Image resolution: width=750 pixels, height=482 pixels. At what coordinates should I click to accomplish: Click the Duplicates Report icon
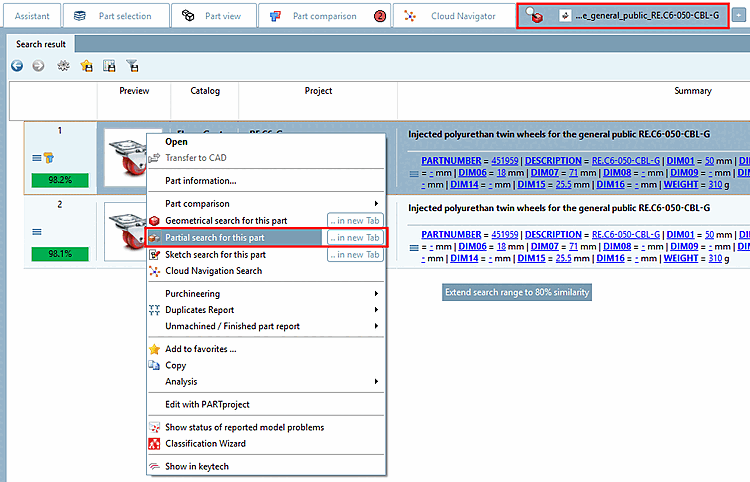(154, 310)
